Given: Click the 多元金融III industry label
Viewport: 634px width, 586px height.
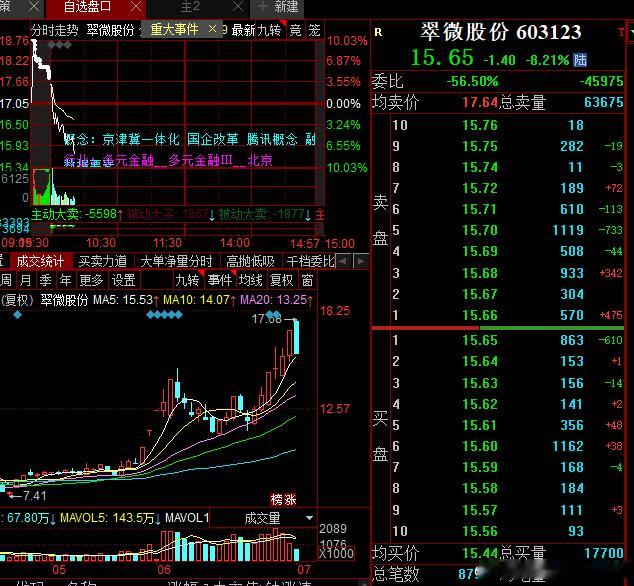Looking at the screenshot, I should tap(200, 161).
